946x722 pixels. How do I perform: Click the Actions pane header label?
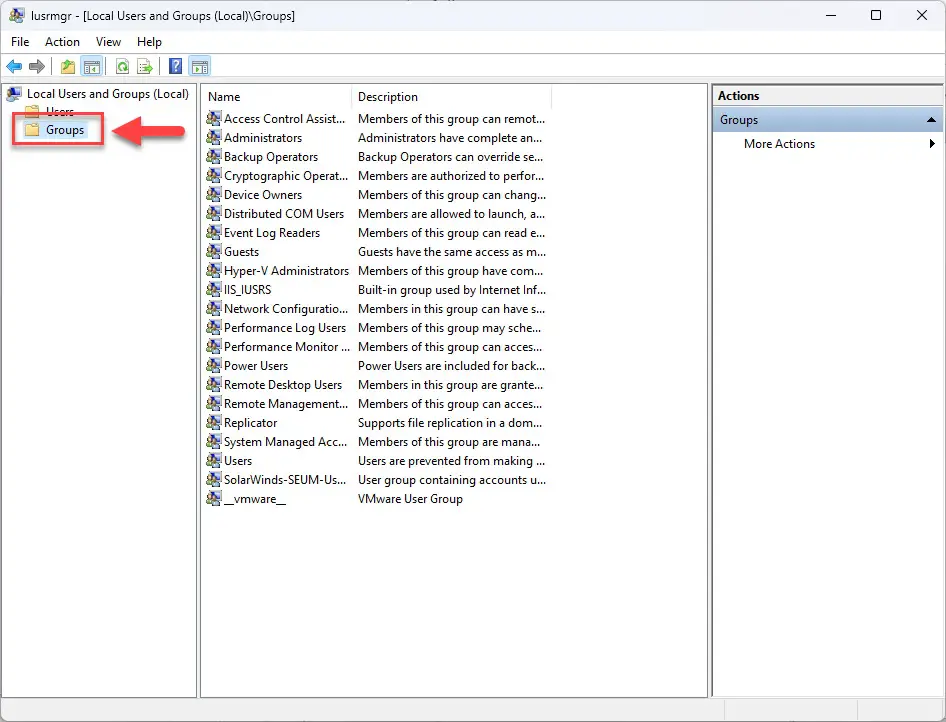738,96
